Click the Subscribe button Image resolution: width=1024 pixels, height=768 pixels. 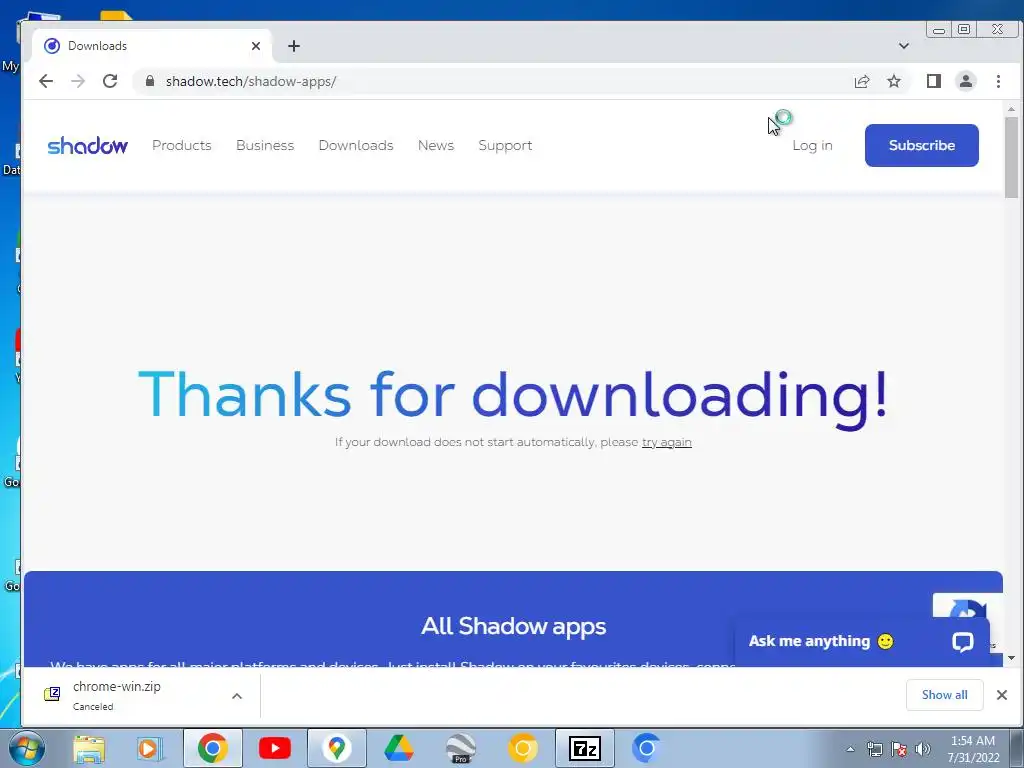click(921, 145)
